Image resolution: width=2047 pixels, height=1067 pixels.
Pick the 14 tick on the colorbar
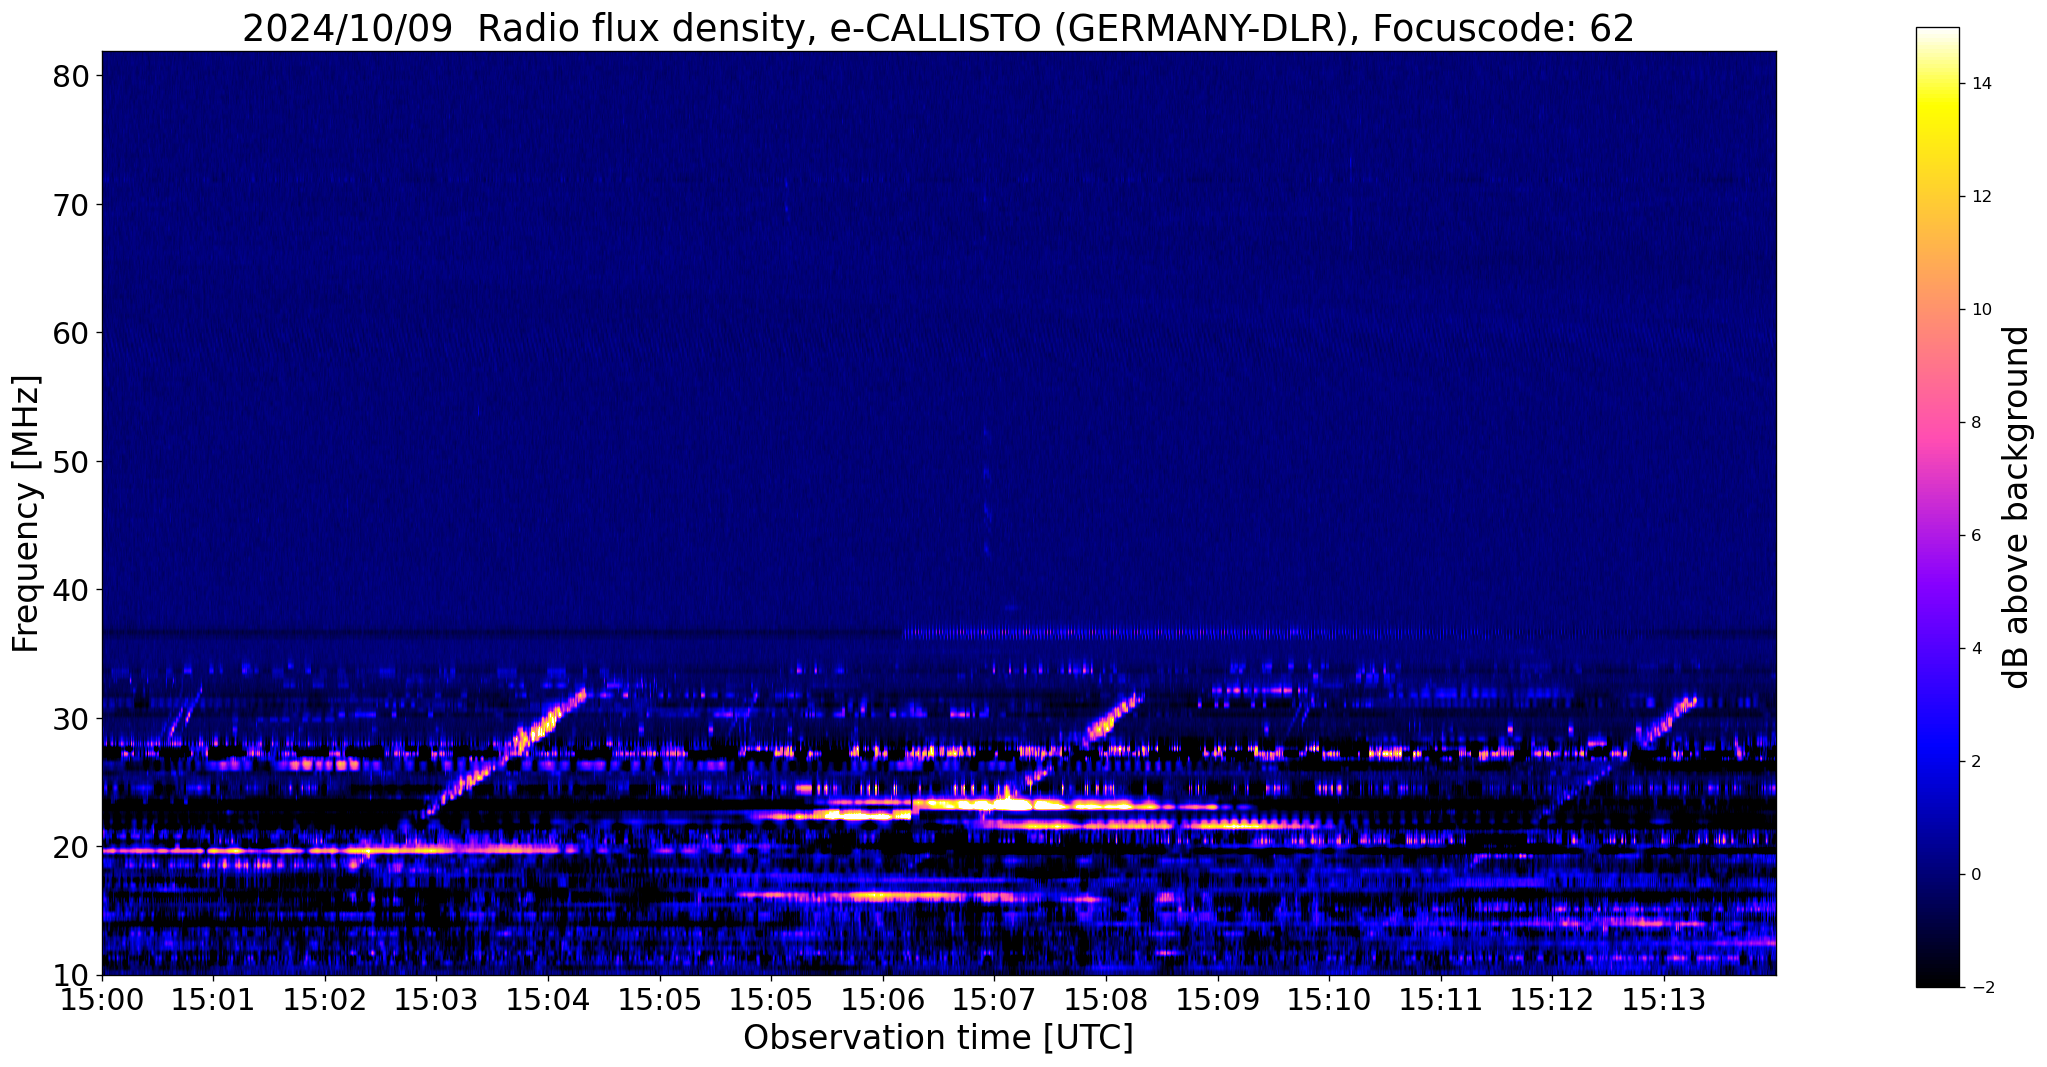click(x=1981, y=84)
